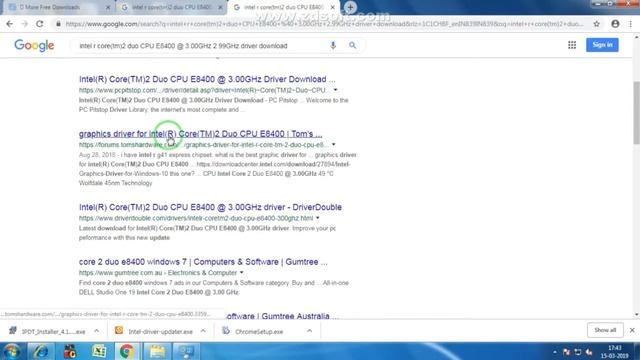Open the DriverDouble E8400 driver result
Image resolution: width=640 pixels, height=360 pixels.
click(x=210, y=207)
